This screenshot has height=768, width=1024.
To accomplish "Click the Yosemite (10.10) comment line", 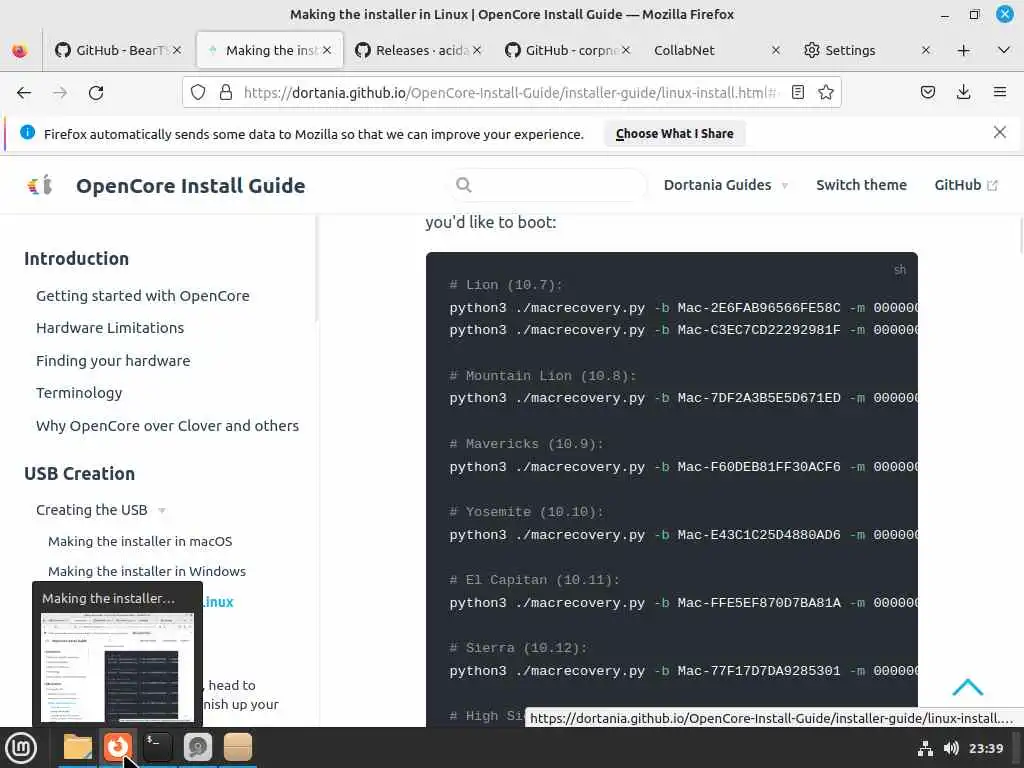I will (x=526, y=512).
